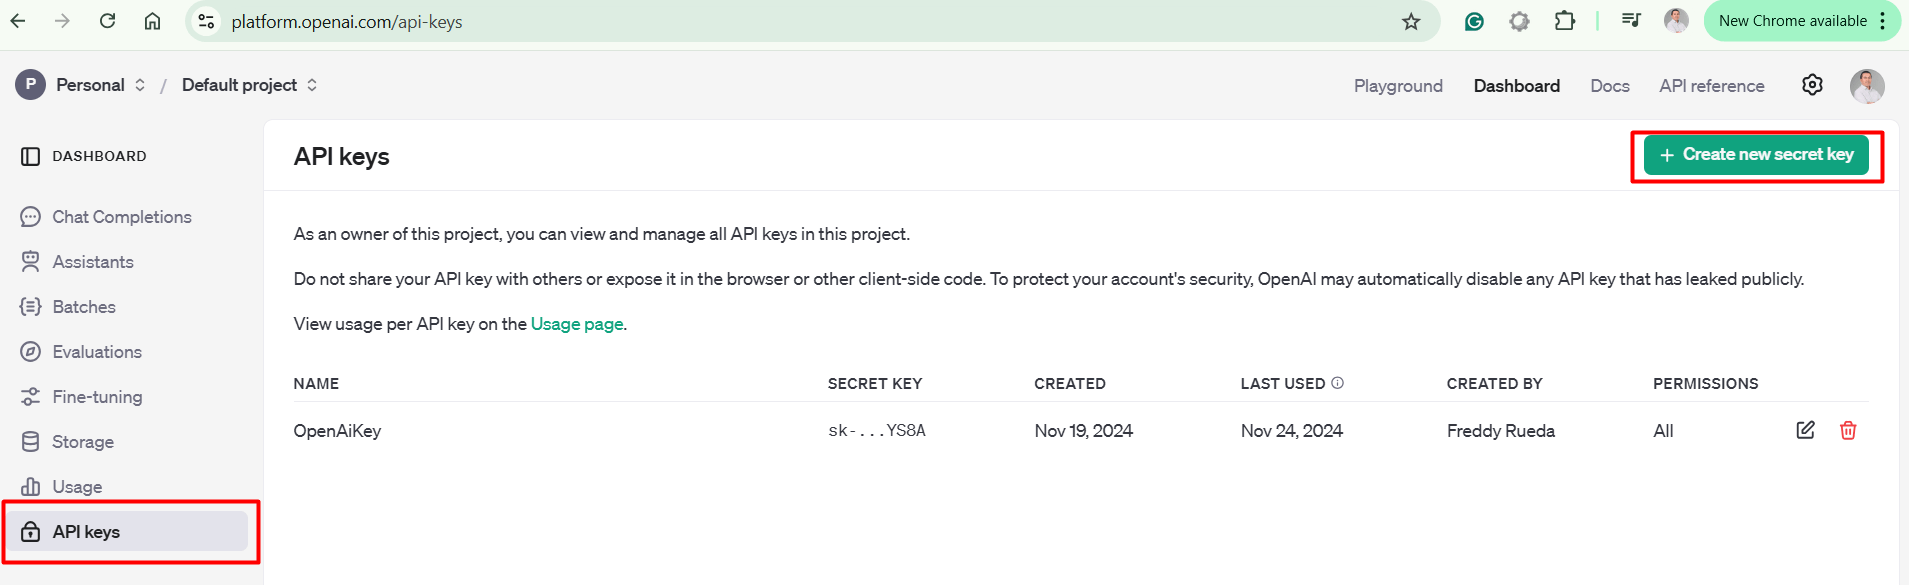Viewport: 1909px width, 585px height.
Task: Delete OpenAiKey with the trash icon
Action: [1848, 430]
